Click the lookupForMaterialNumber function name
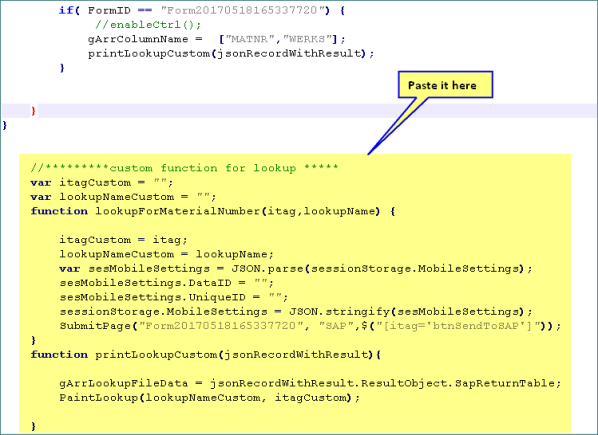598x435 pixels. point(178,211)
